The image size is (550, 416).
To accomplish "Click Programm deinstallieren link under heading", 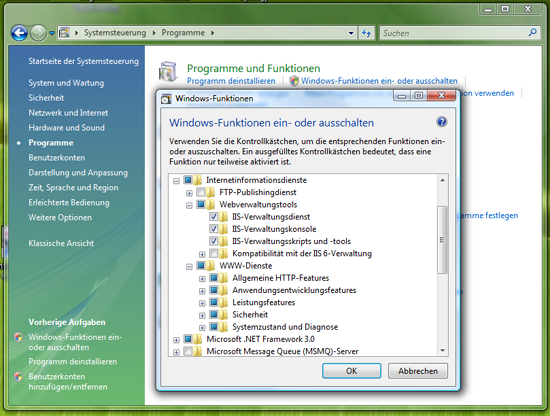I will [x=231, y=81].
